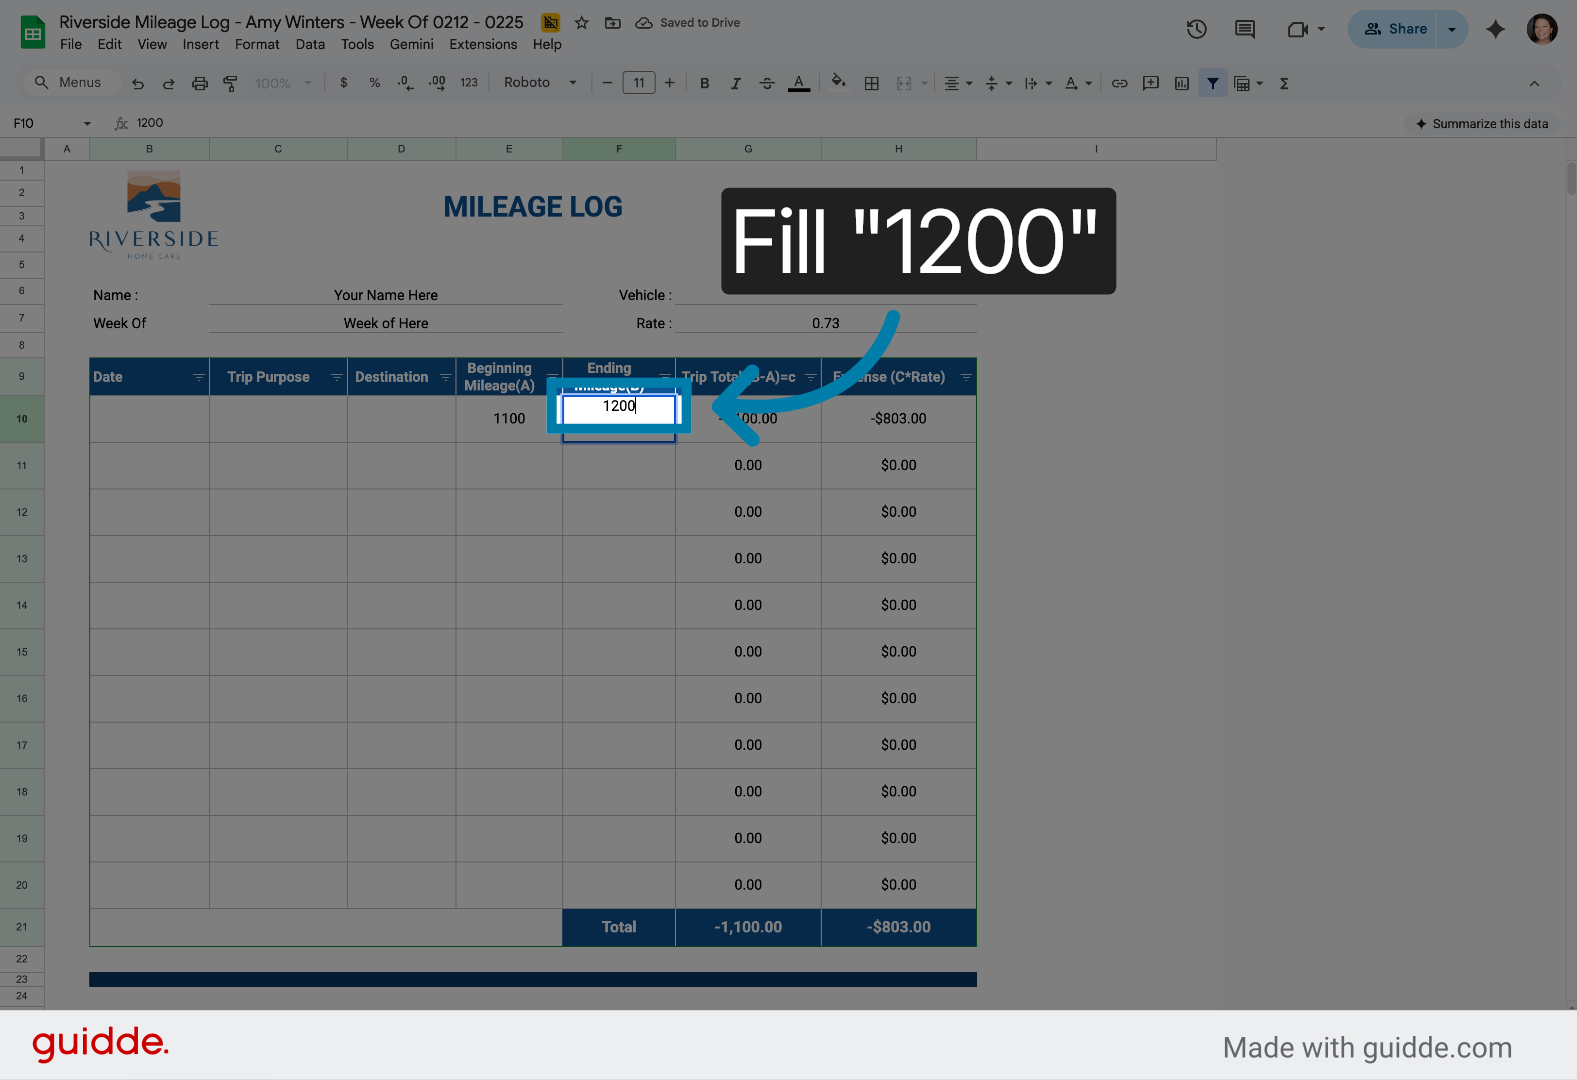The width and height of the screenshot is (1577, 1080).
Task: Open the Name box dropdown arrow
Action: 87,124
